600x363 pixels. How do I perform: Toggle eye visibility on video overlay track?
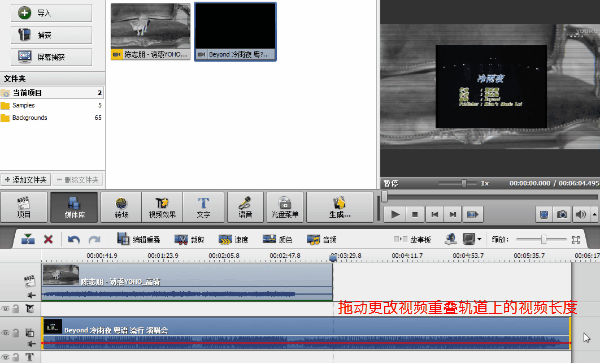[x=5, y=333]
